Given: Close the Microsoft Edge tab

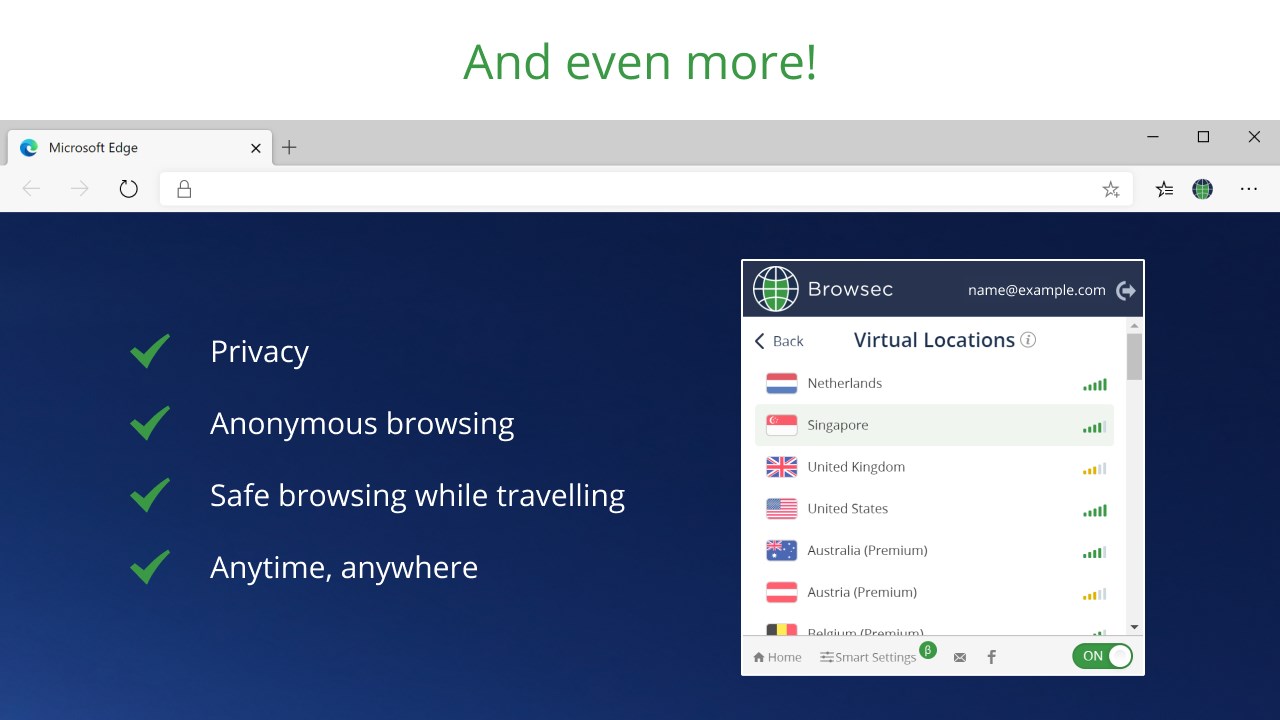Looking at the screenshot, I should pyautogui.click(x=255, y=148).
